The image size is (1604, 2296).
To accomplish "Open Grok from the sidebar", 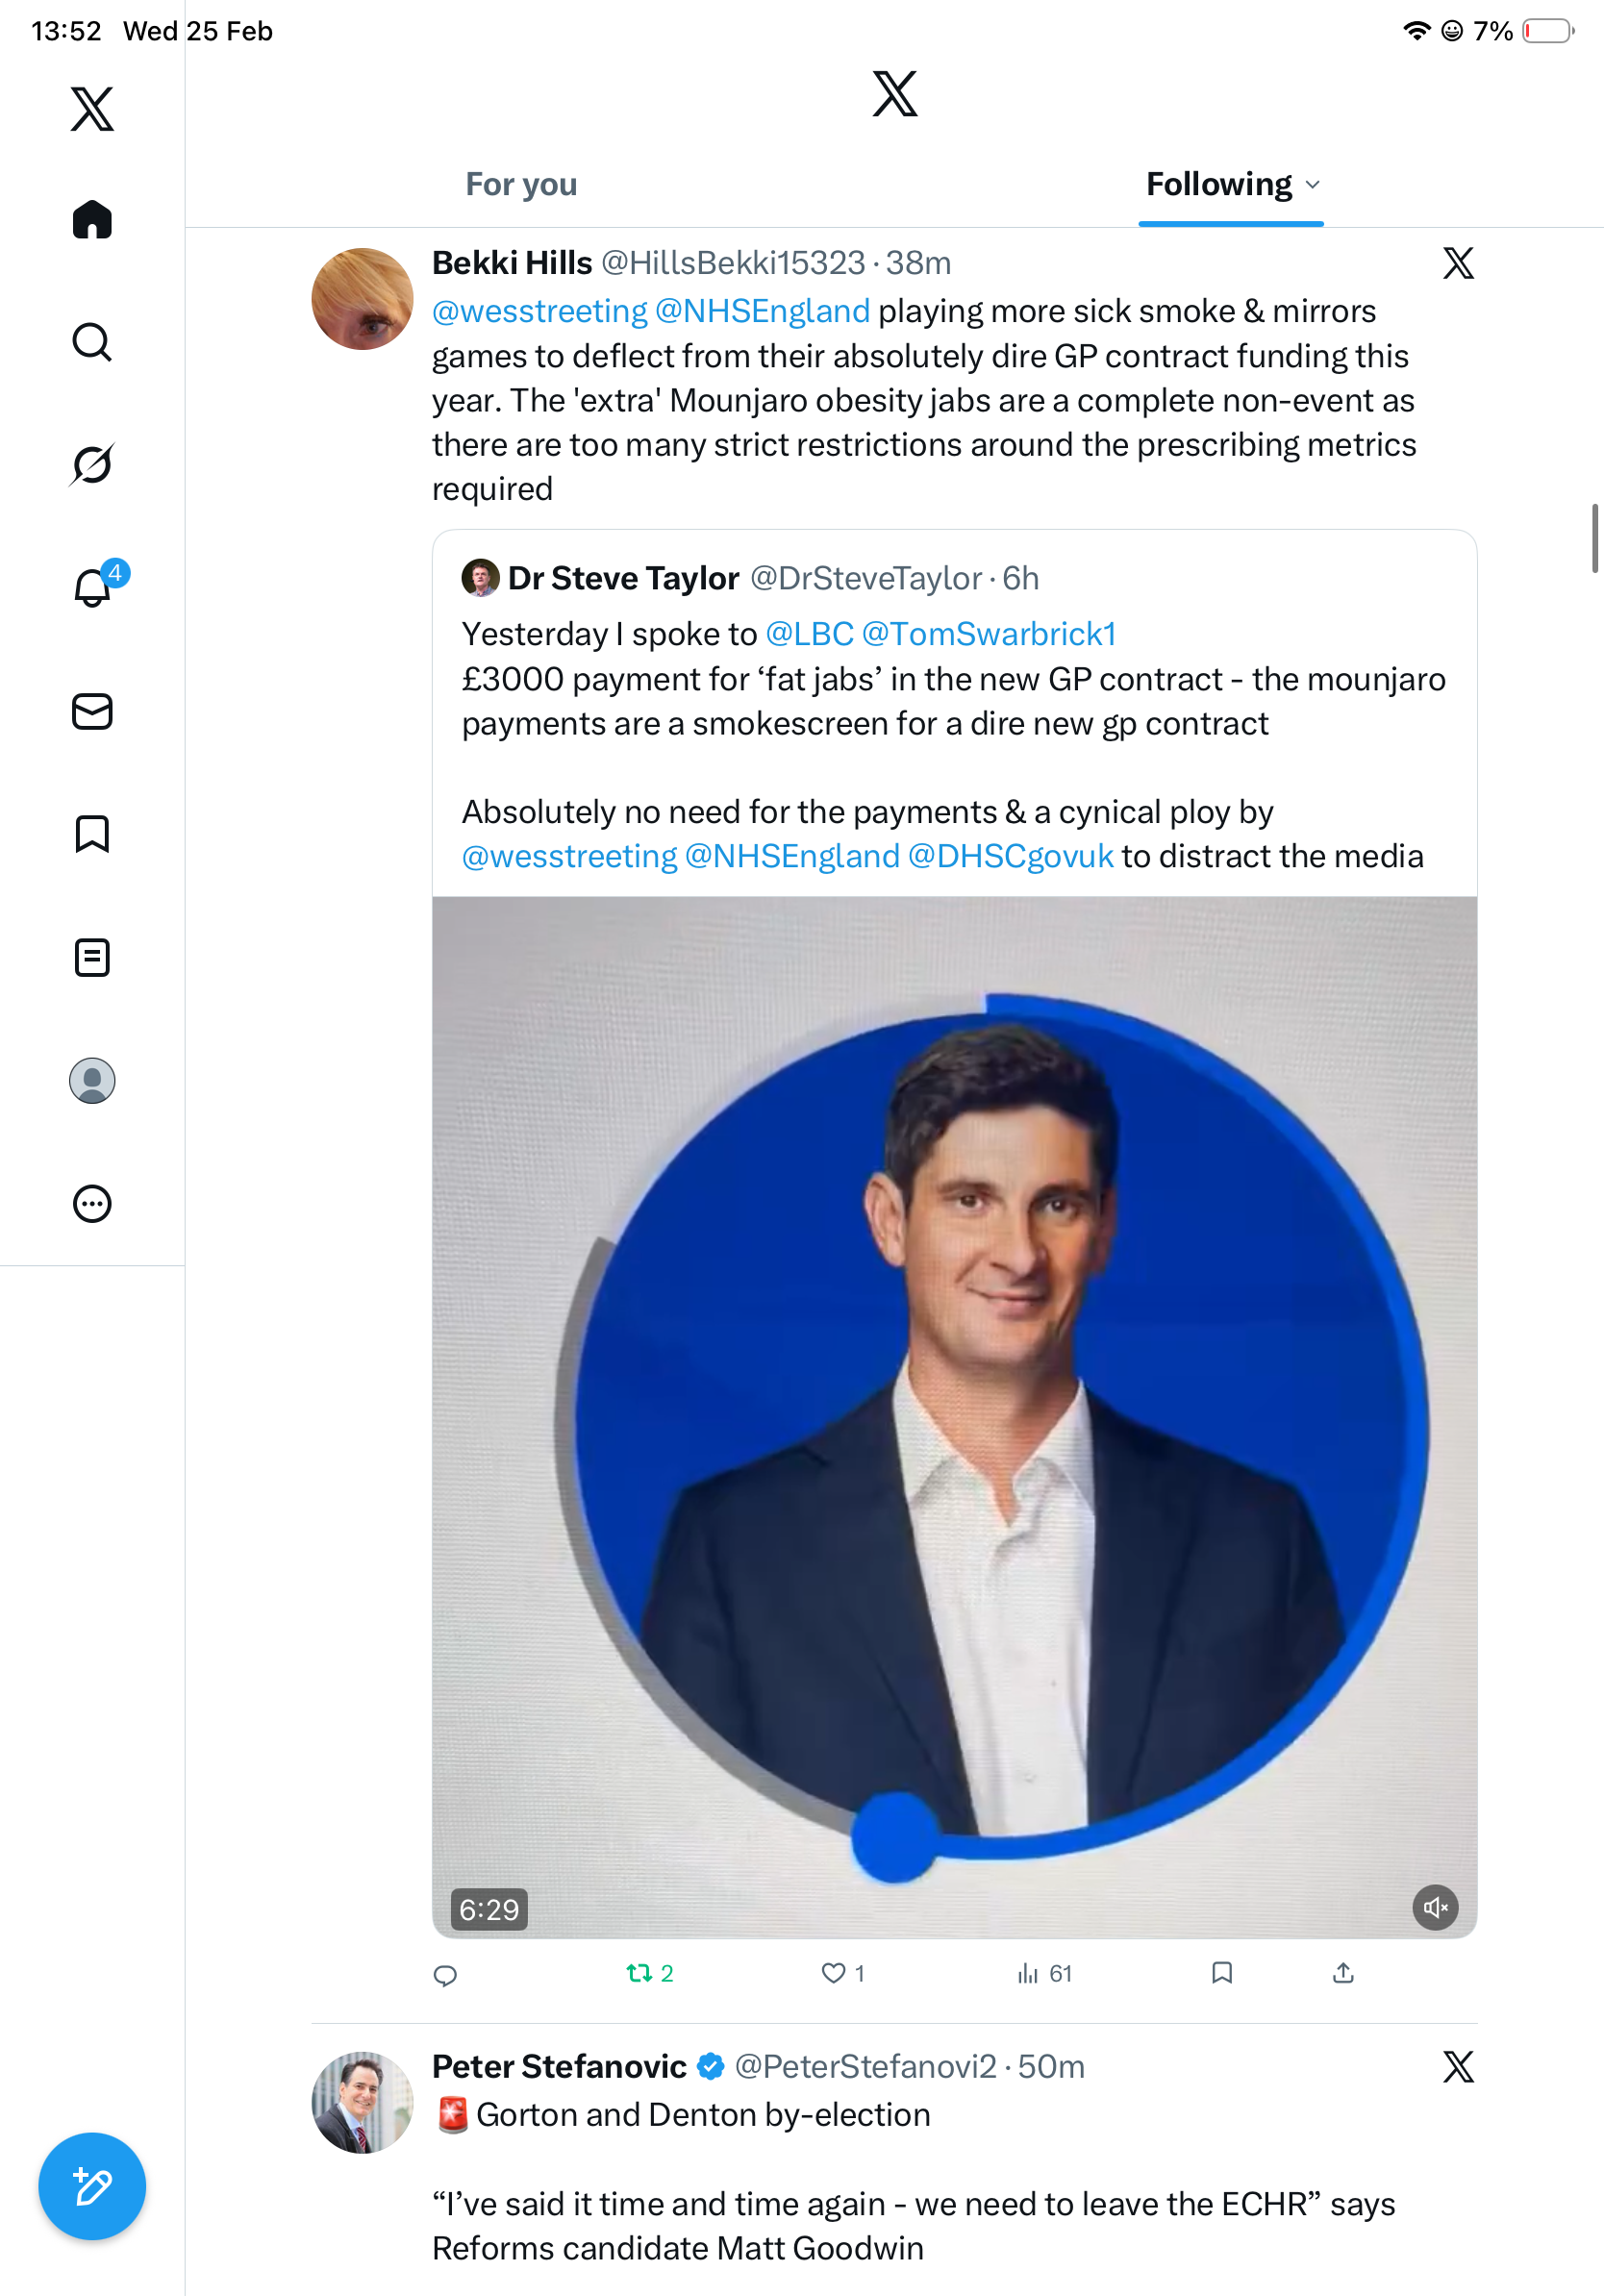I will [92, 464].
